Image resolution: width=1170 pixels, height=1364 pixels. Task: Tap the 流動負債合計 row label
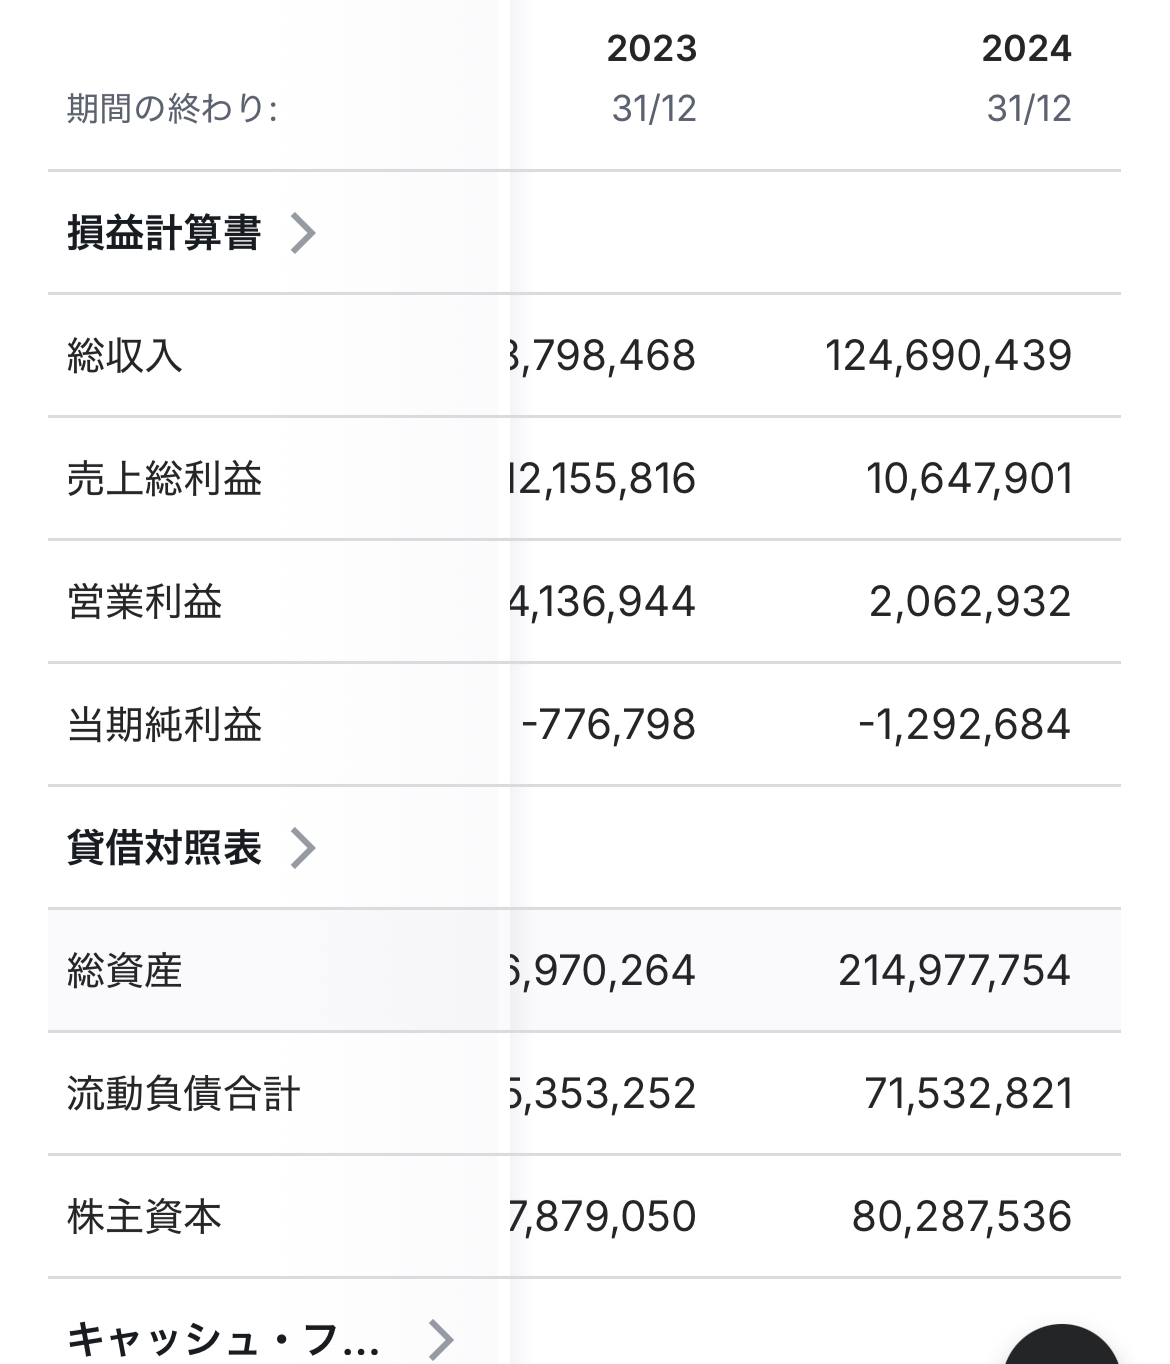[x=183, y=1094]
